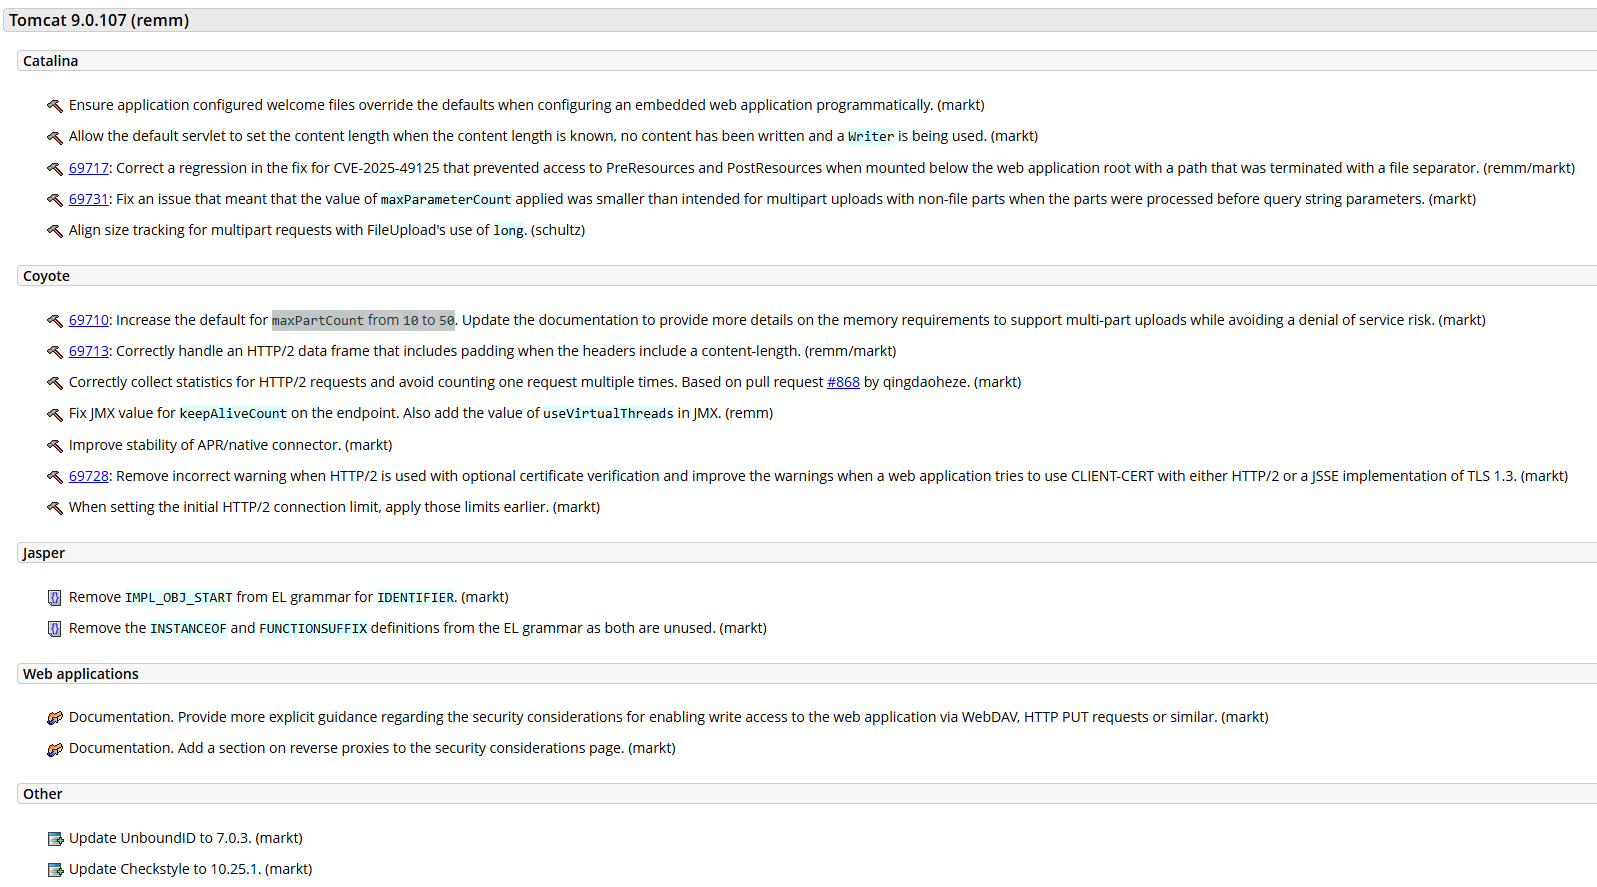The height and width of the screenshot is (887, 1597).
Task: Follow bug link 69728
Action: coord(88,476)
